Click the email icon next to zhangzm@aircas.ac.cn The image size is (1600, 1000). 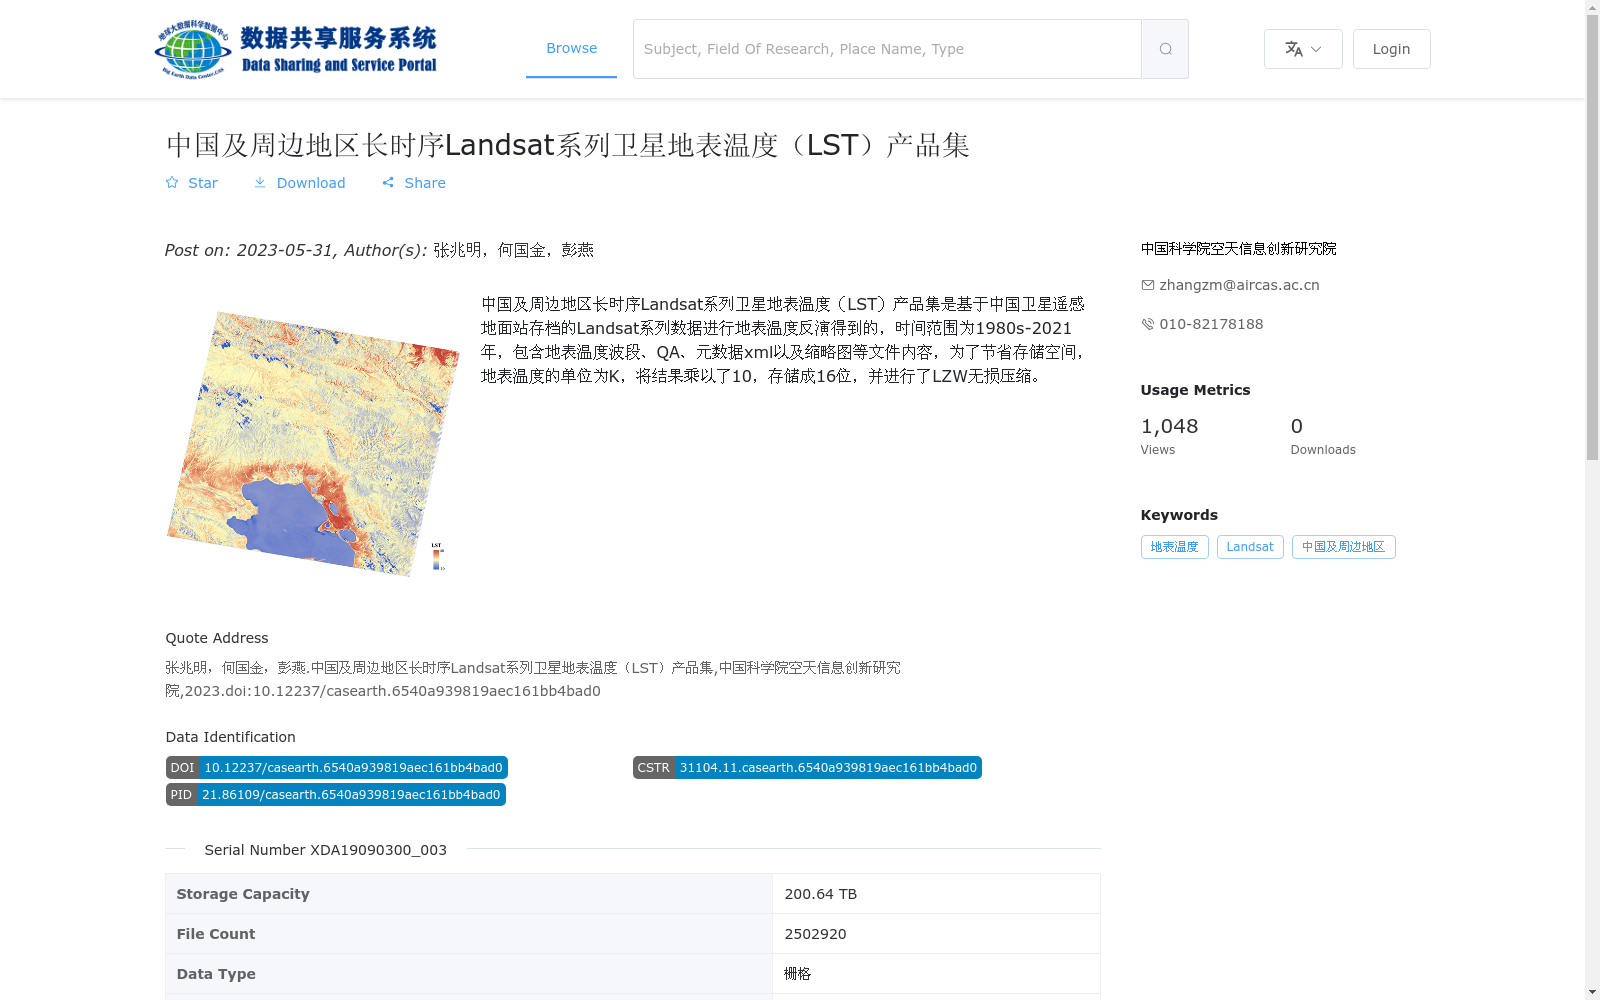[1147, 285]
